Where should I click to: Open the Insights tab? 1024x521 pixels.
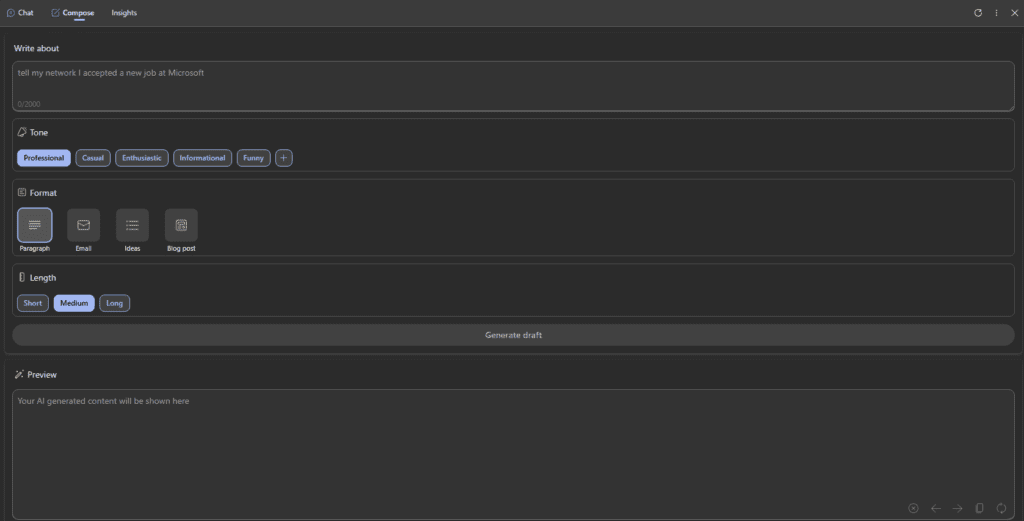tap(124, 12)
